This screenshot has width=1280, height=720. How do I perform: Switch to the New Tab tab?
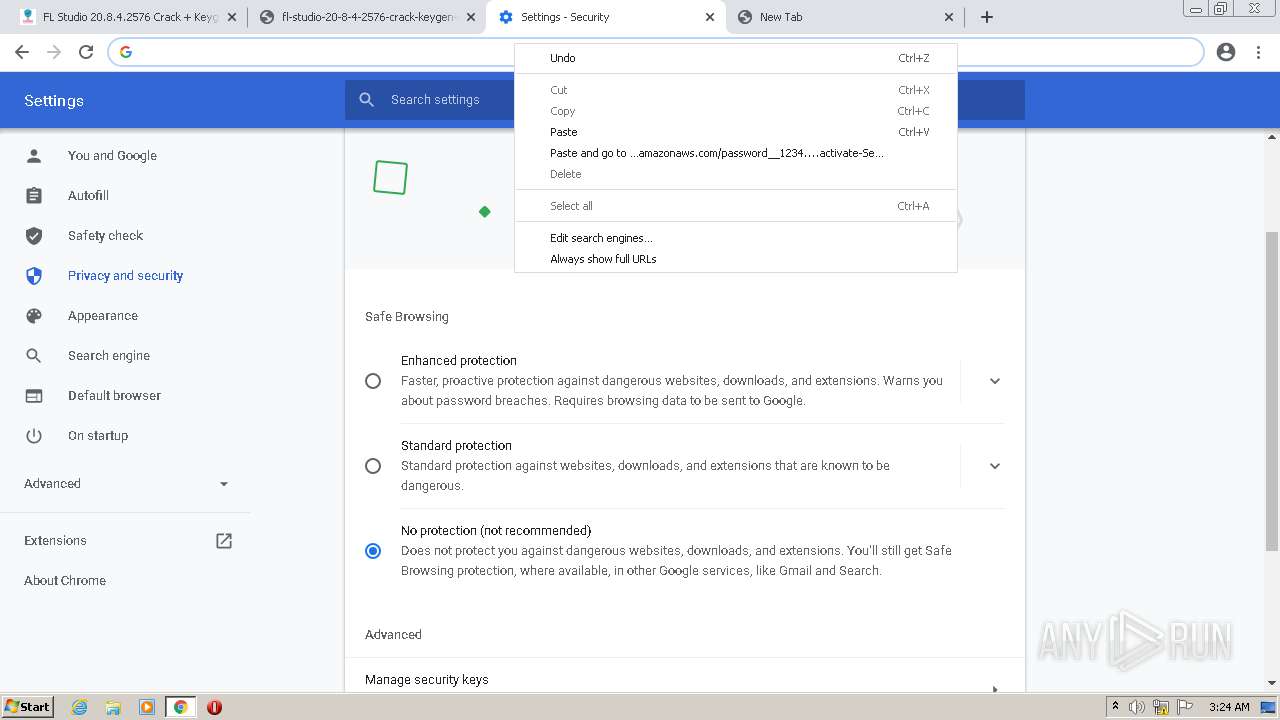(845, 17)
